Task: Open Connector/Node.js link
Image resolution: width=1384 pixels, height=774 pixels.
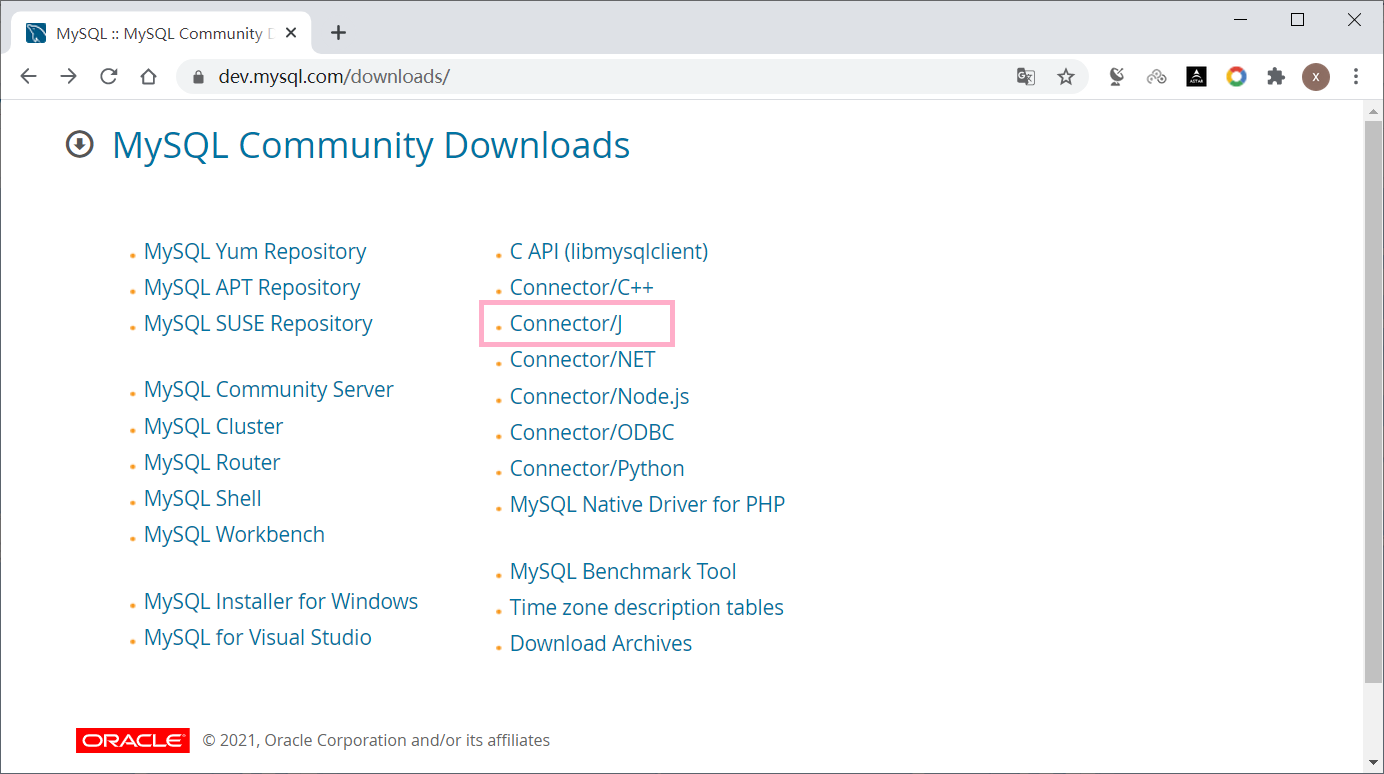Action: 600,396
